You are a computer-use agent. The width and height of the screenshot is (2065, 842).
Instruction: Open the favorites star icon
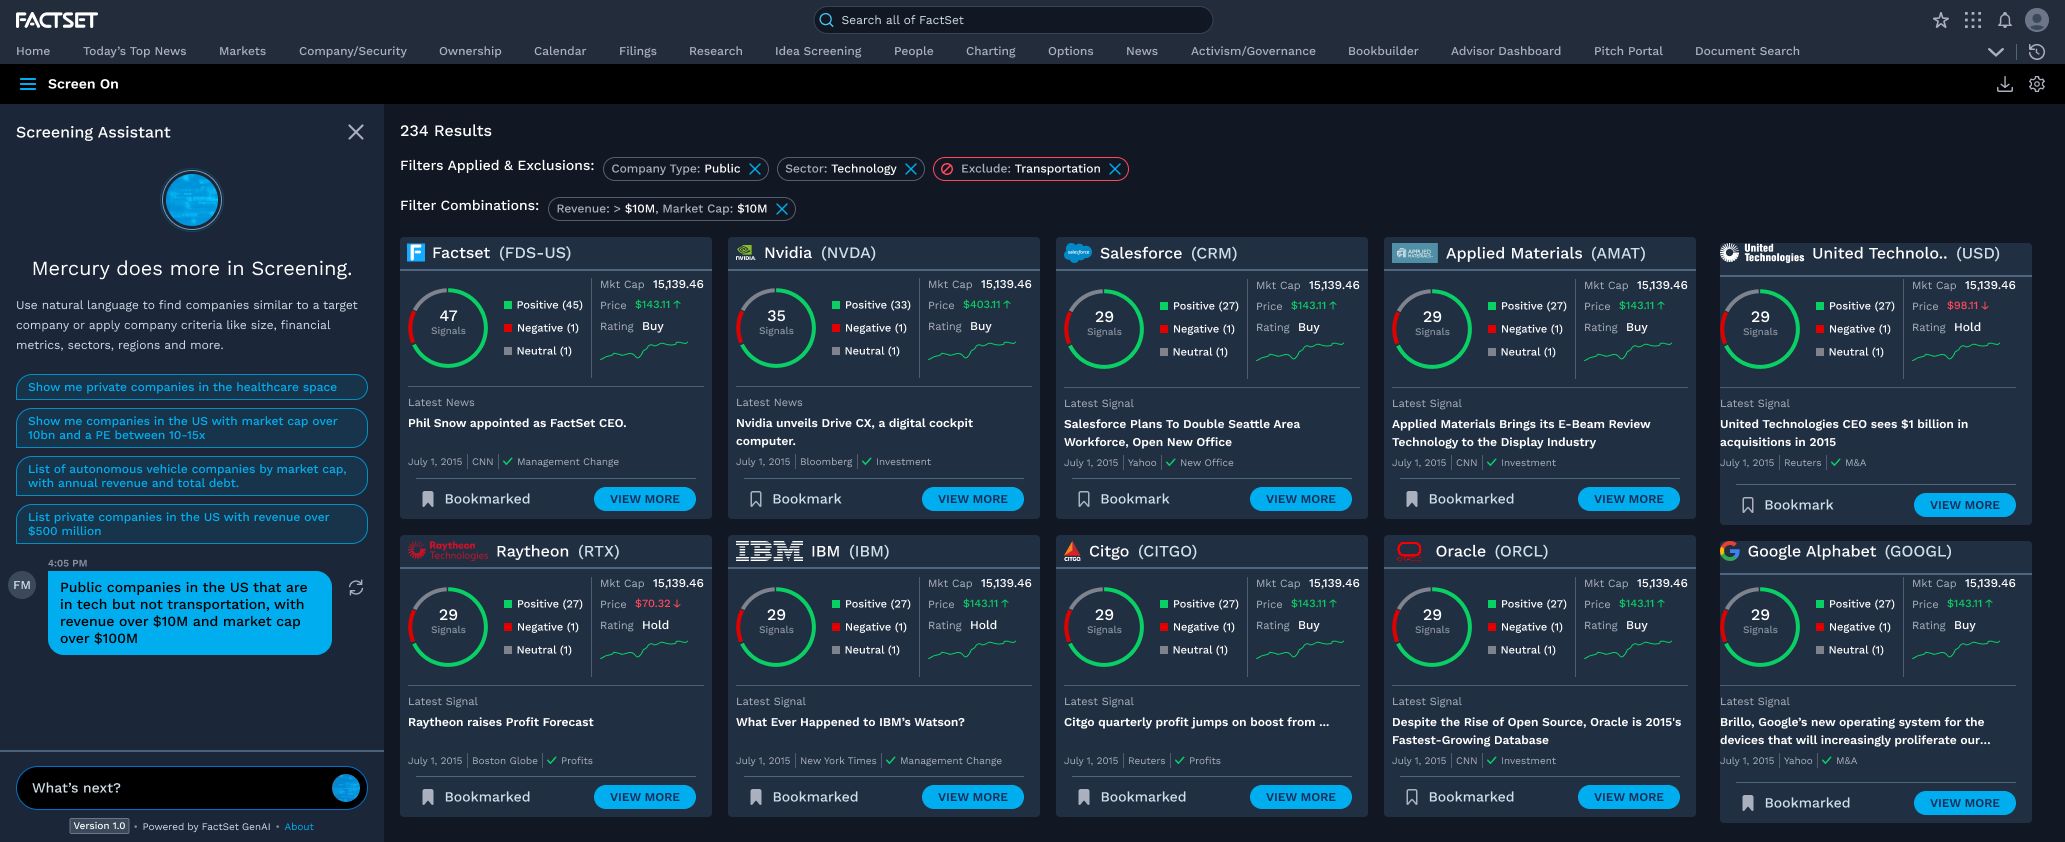1941,20
